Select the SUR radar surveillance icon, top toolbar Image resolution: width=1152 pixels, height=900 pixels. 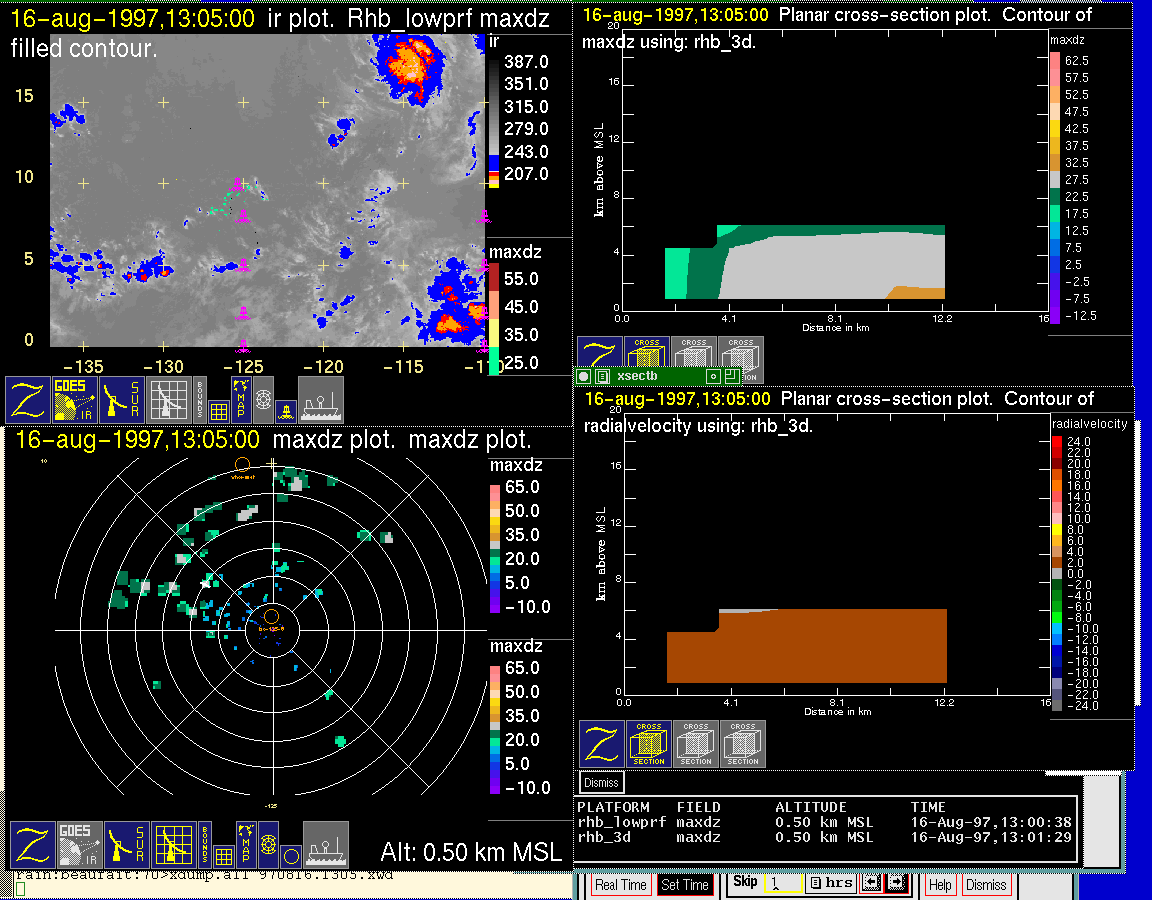pyautogui.click(x=123, y=399)
